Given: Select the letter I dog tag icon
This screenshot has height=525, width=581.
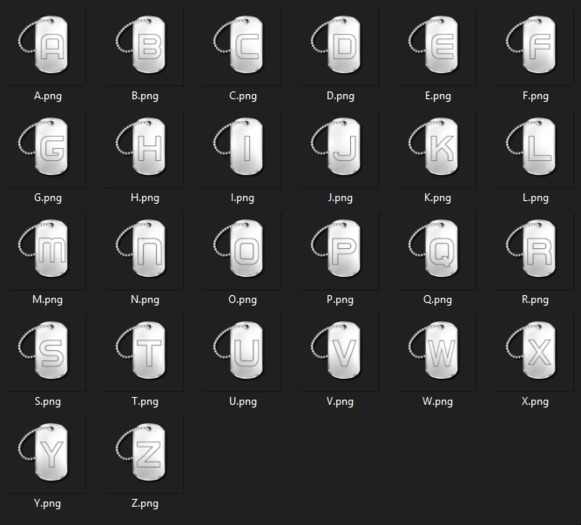Looking at the screenshot, I should coord(238,146).
